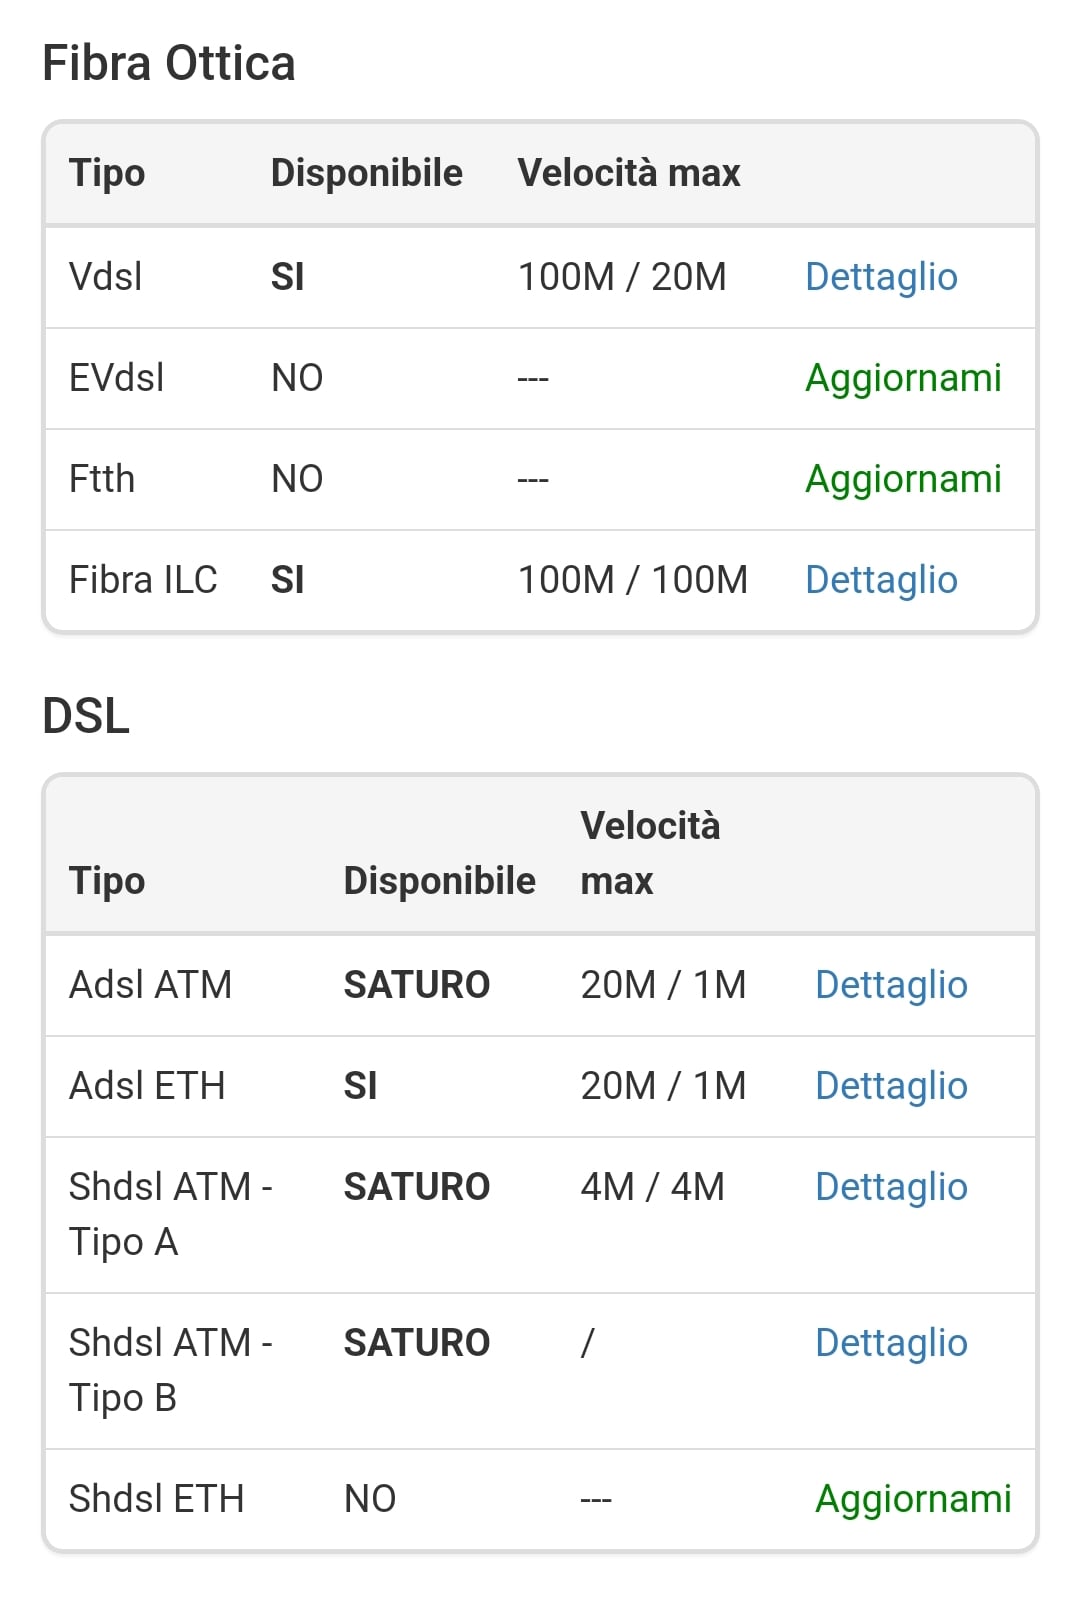Select the Vdsl row type cell
This screenshot has width=1080, height=1604.
click(105, 277)
